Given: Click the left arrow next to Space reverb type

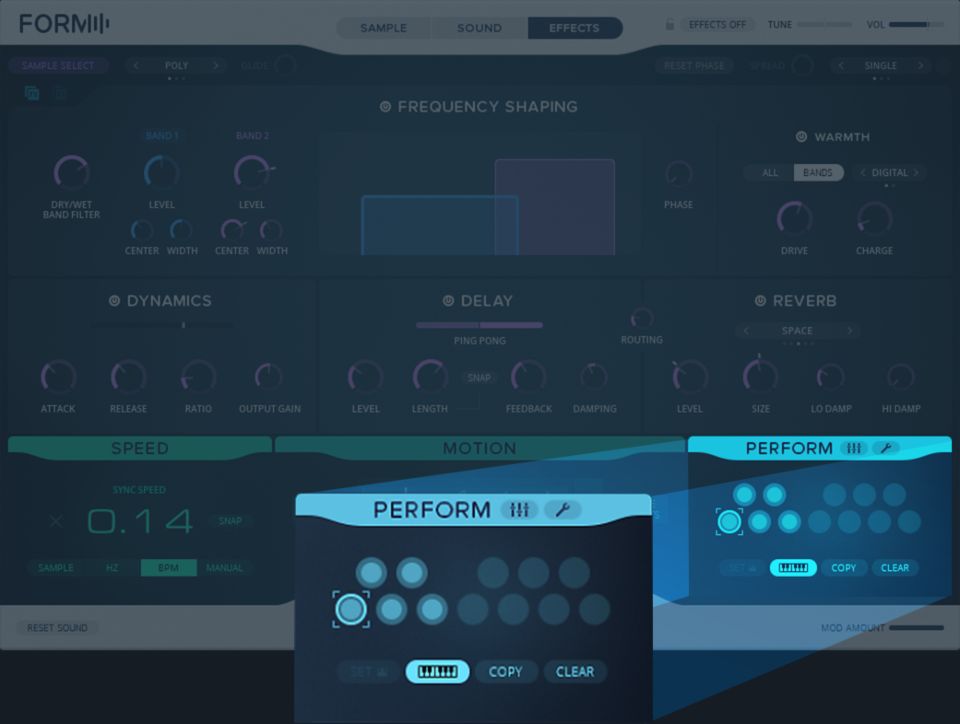Looking at the screenshot, I should 745,331.
